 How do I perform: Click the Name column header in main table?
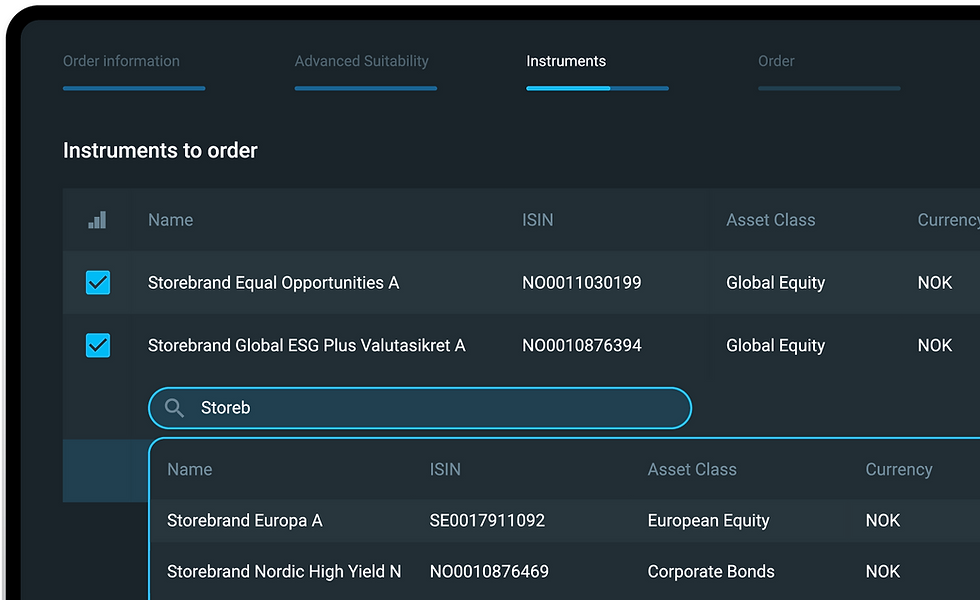point(171,220)
